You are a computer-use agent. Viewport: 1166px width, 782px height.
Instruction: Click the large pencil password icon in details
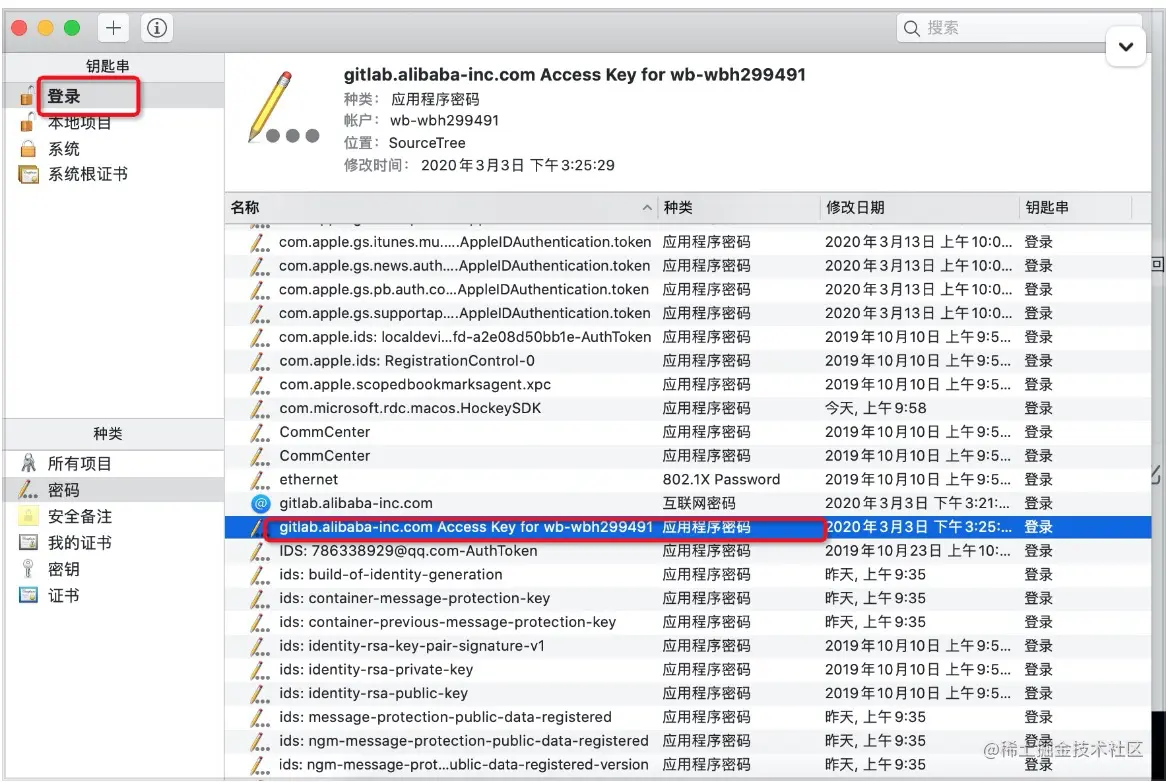pyautogui.click(x=281, y=107)
